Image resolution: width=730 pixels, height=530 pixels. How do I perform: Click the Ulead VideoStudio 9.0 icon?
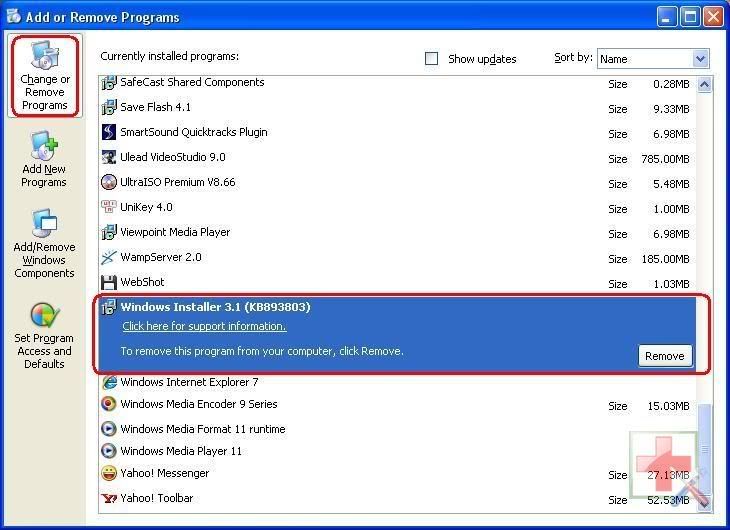109,157
